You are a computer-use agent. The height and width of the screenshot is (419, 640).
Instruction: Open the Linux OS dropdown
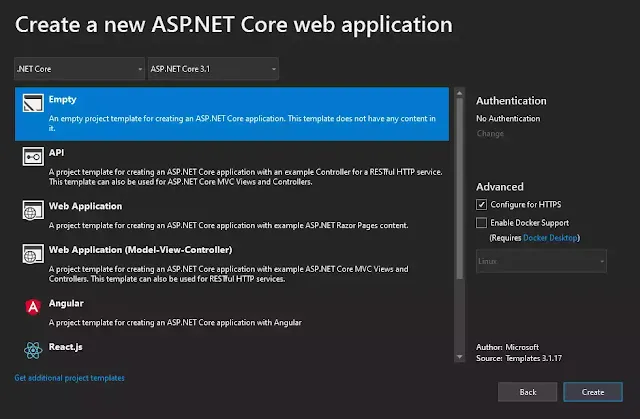coord(541,261)
